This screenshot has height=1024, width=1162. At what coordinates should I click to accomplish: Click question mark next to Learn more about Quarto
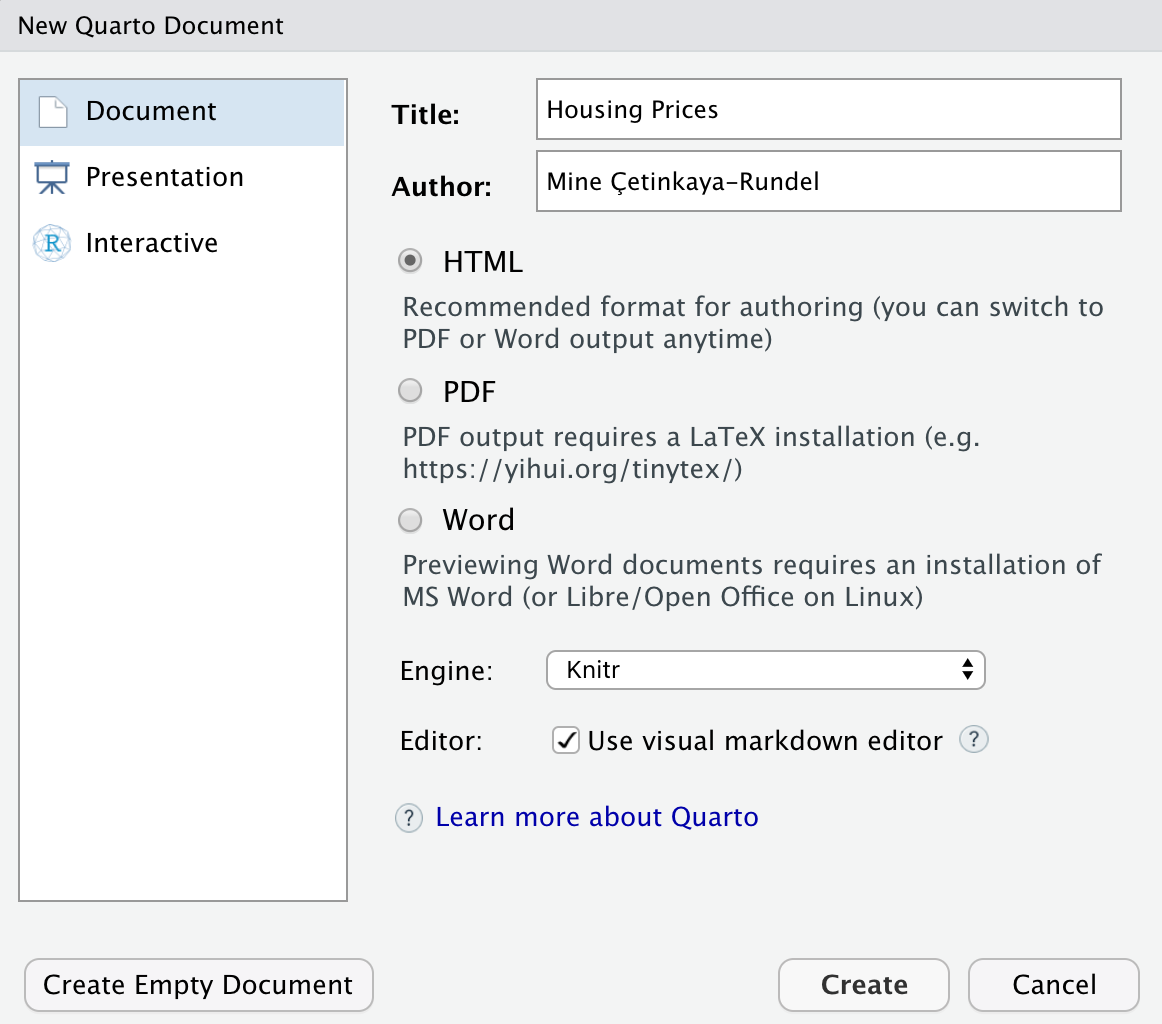(408, 818)
